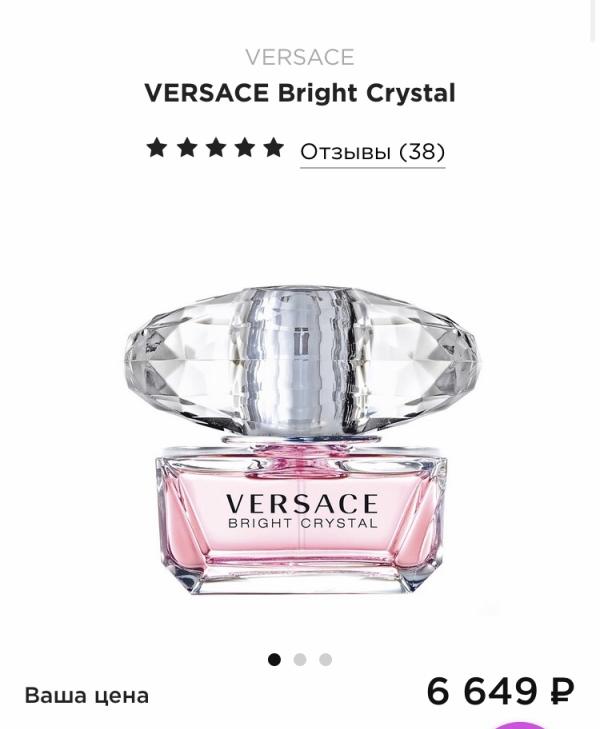The image size is (600, 729).
Task: Open the Отзывы (38) reviews link
Action: pos(372,152)
